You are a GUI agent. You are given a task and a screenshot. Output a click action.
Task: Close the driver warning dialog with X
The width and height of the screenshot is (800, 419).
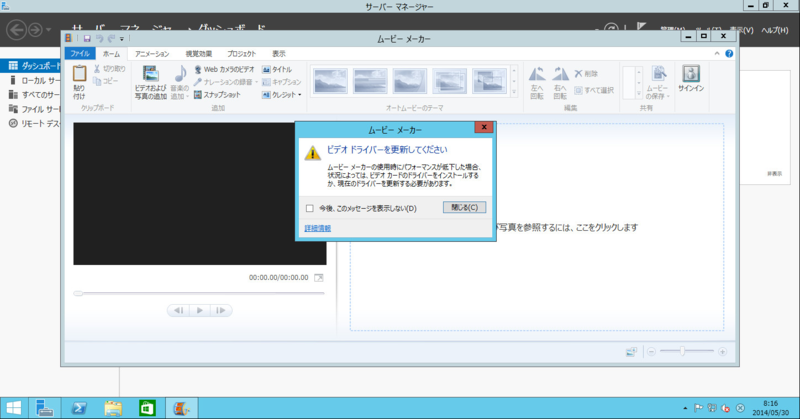(484, 127)
